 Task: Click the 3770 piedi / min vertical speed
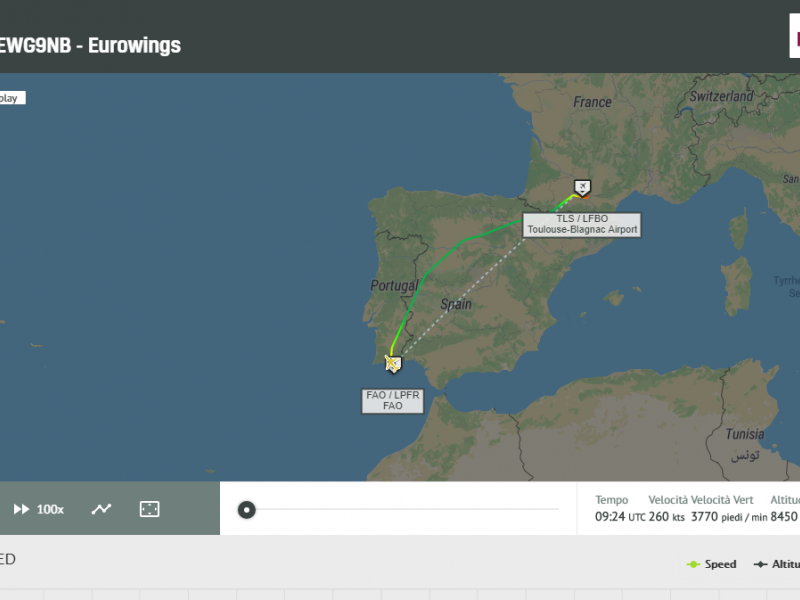731,517
